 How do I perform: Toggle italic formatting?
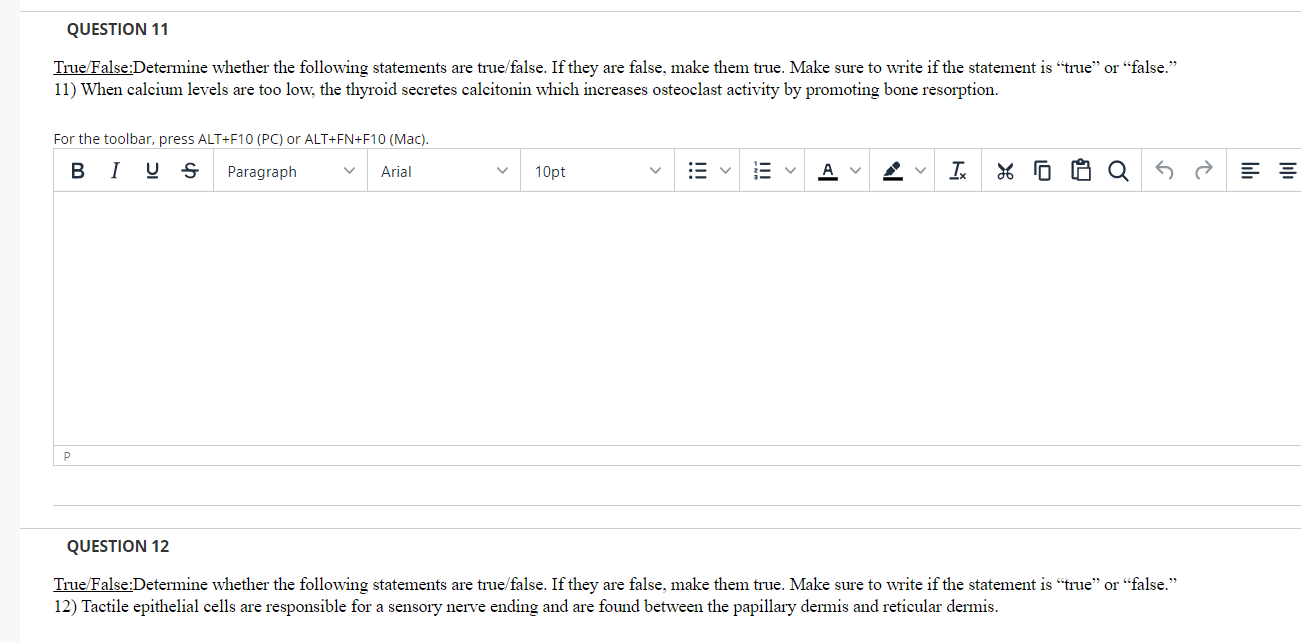115,171
